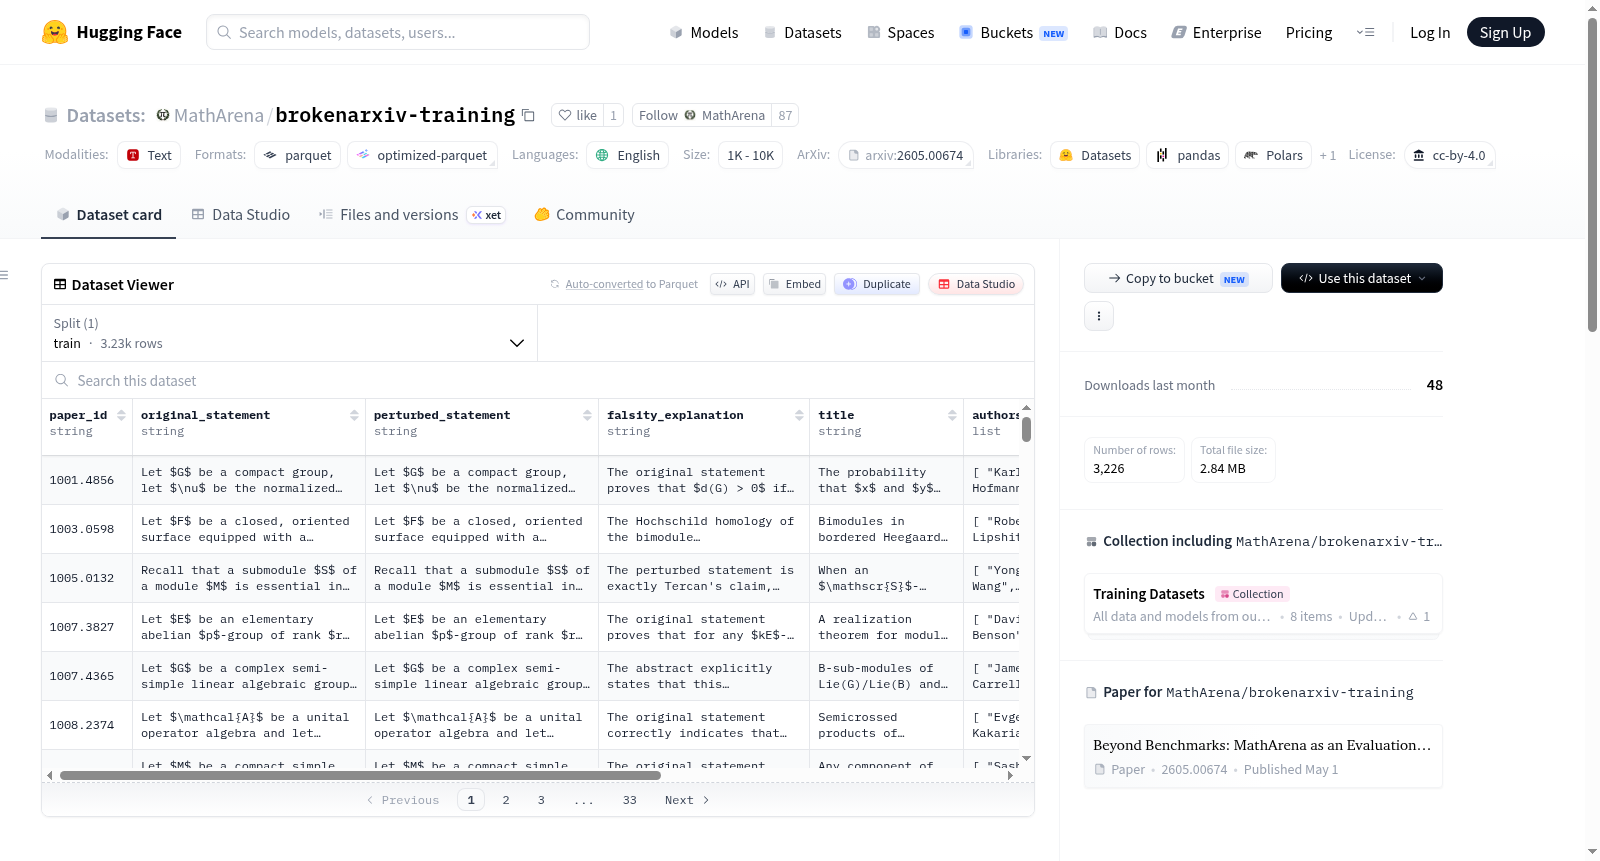Click the Polars library tag
The height and width of the screenshot is (861, 1600).
click(1274, 155)
